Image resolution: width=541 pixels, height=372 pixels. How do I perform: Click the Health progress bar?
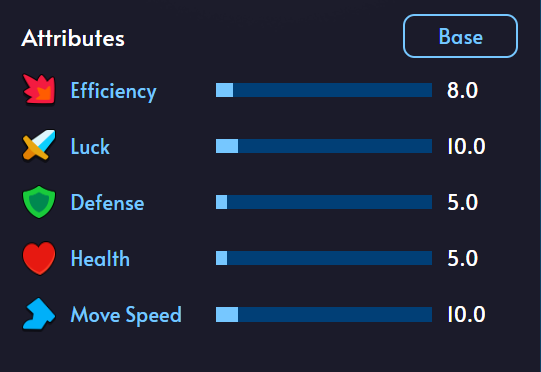(x=324, y=258)
